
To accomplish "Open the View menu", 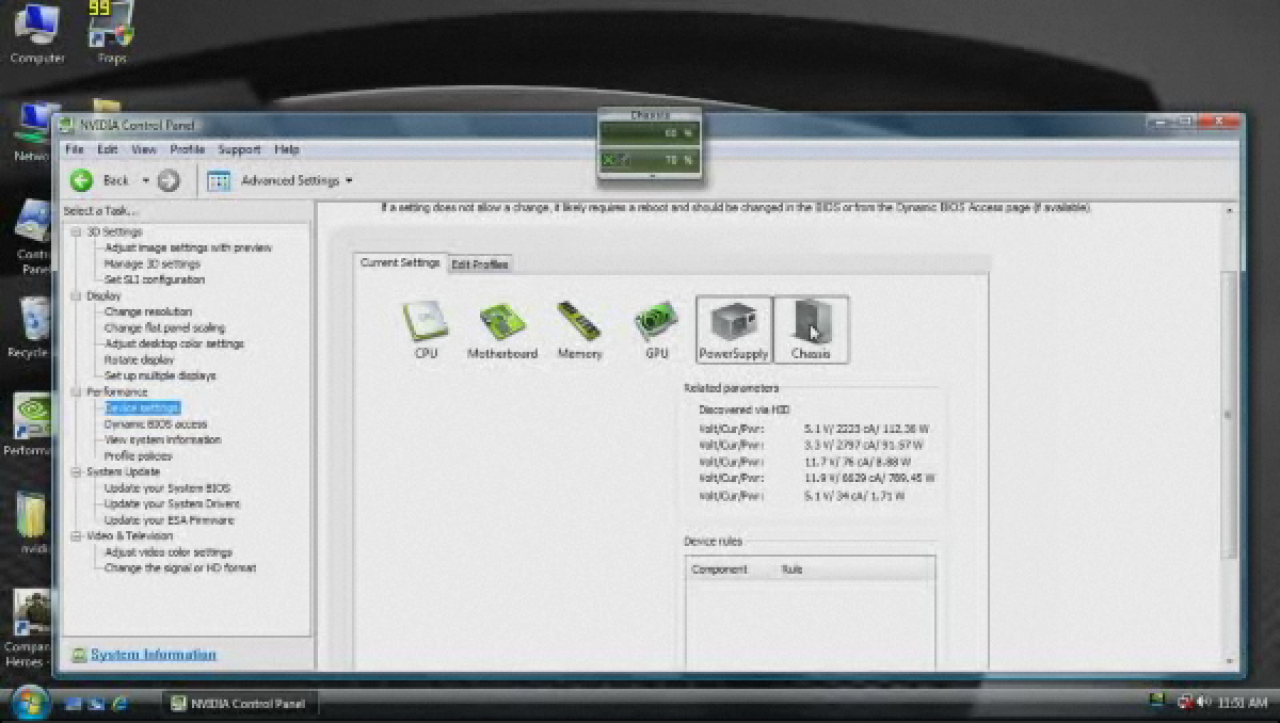I will pos(144,149).
